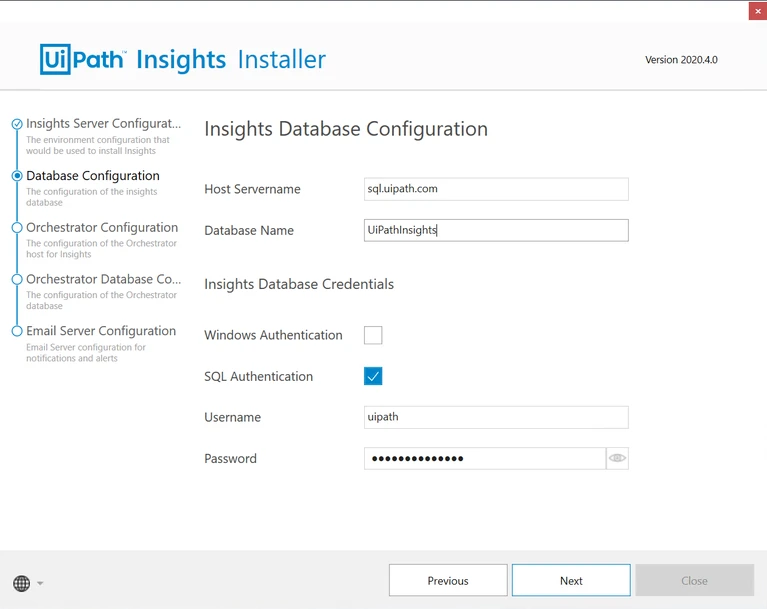Click the greyed Close button

point(695,580)
